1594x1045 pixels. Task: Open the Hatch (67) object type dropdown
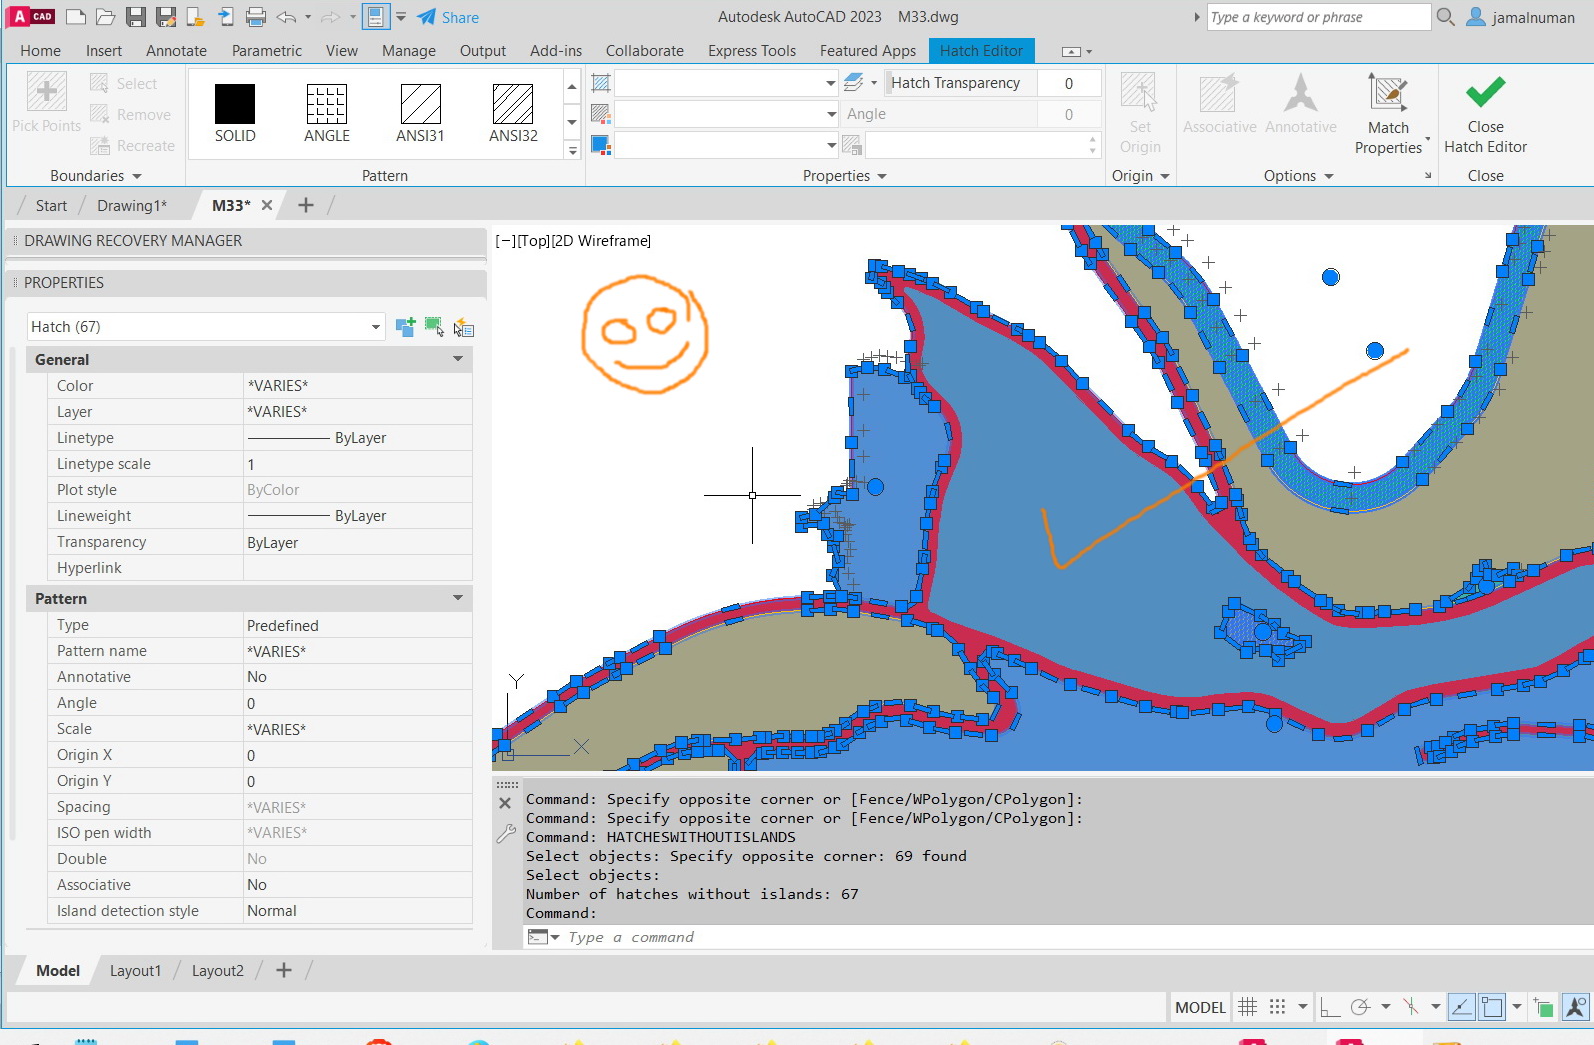[x=375, y=327]
